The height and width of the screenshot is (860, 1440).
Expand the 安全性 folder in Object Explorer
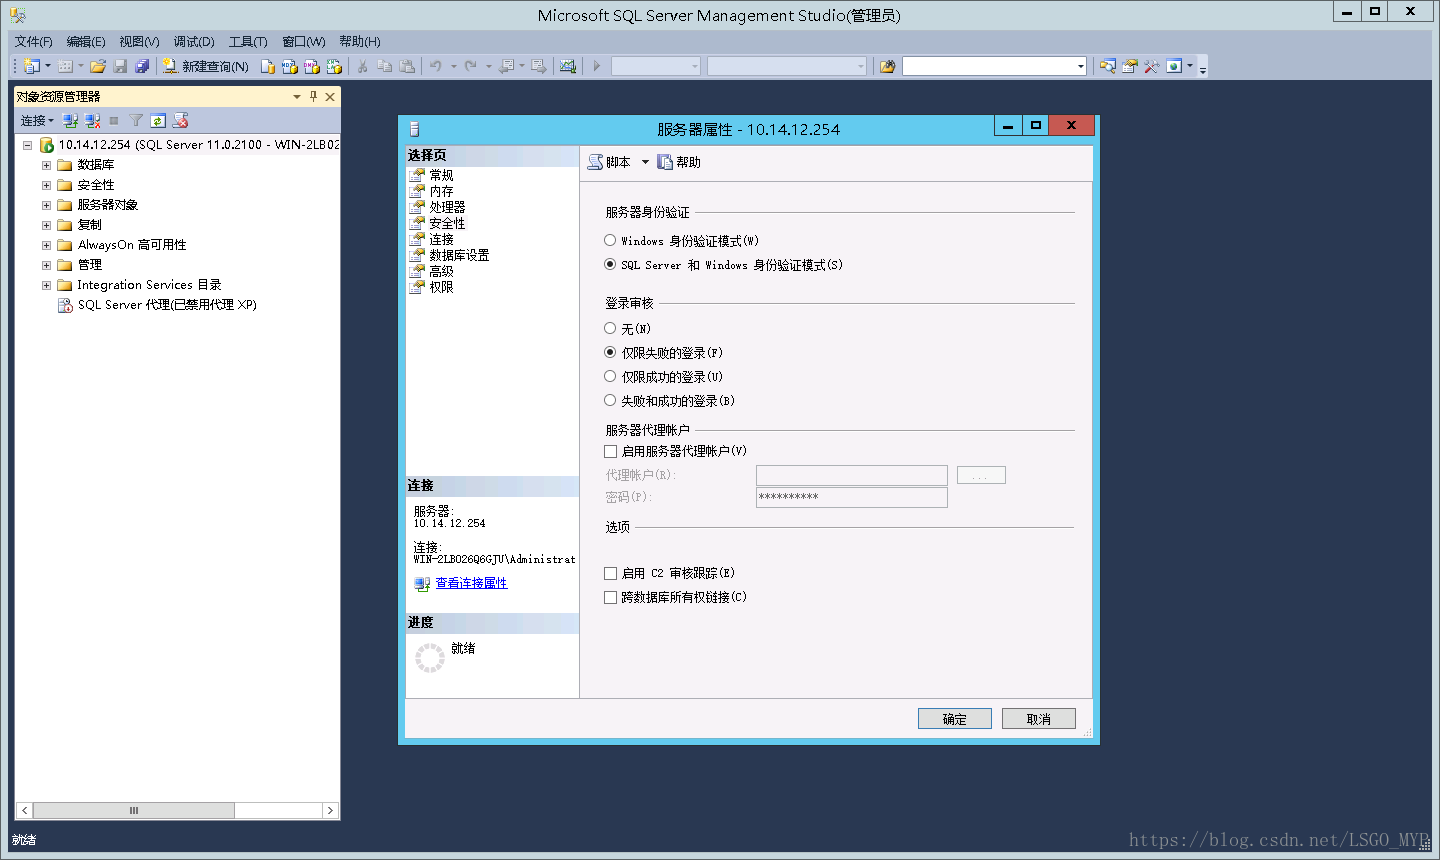point(46,185)
